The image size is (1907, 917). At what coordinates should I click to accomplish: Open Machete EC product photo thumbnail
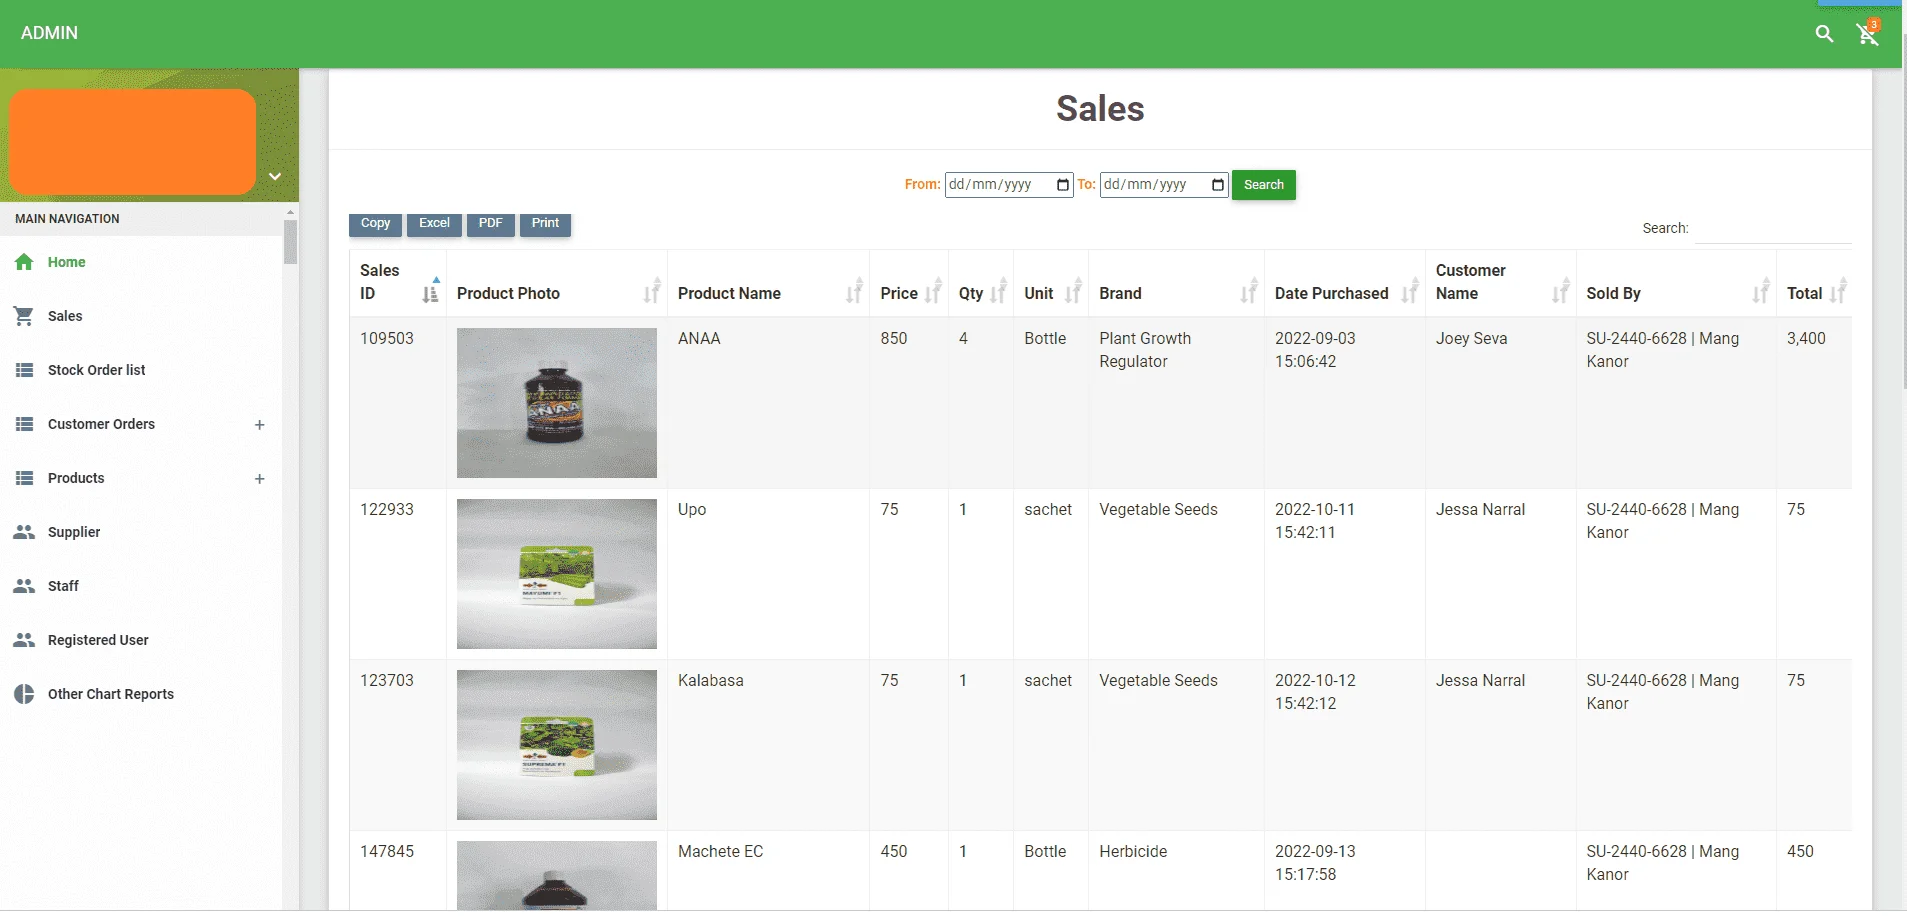pyautogui.click(x=557, y=876)
